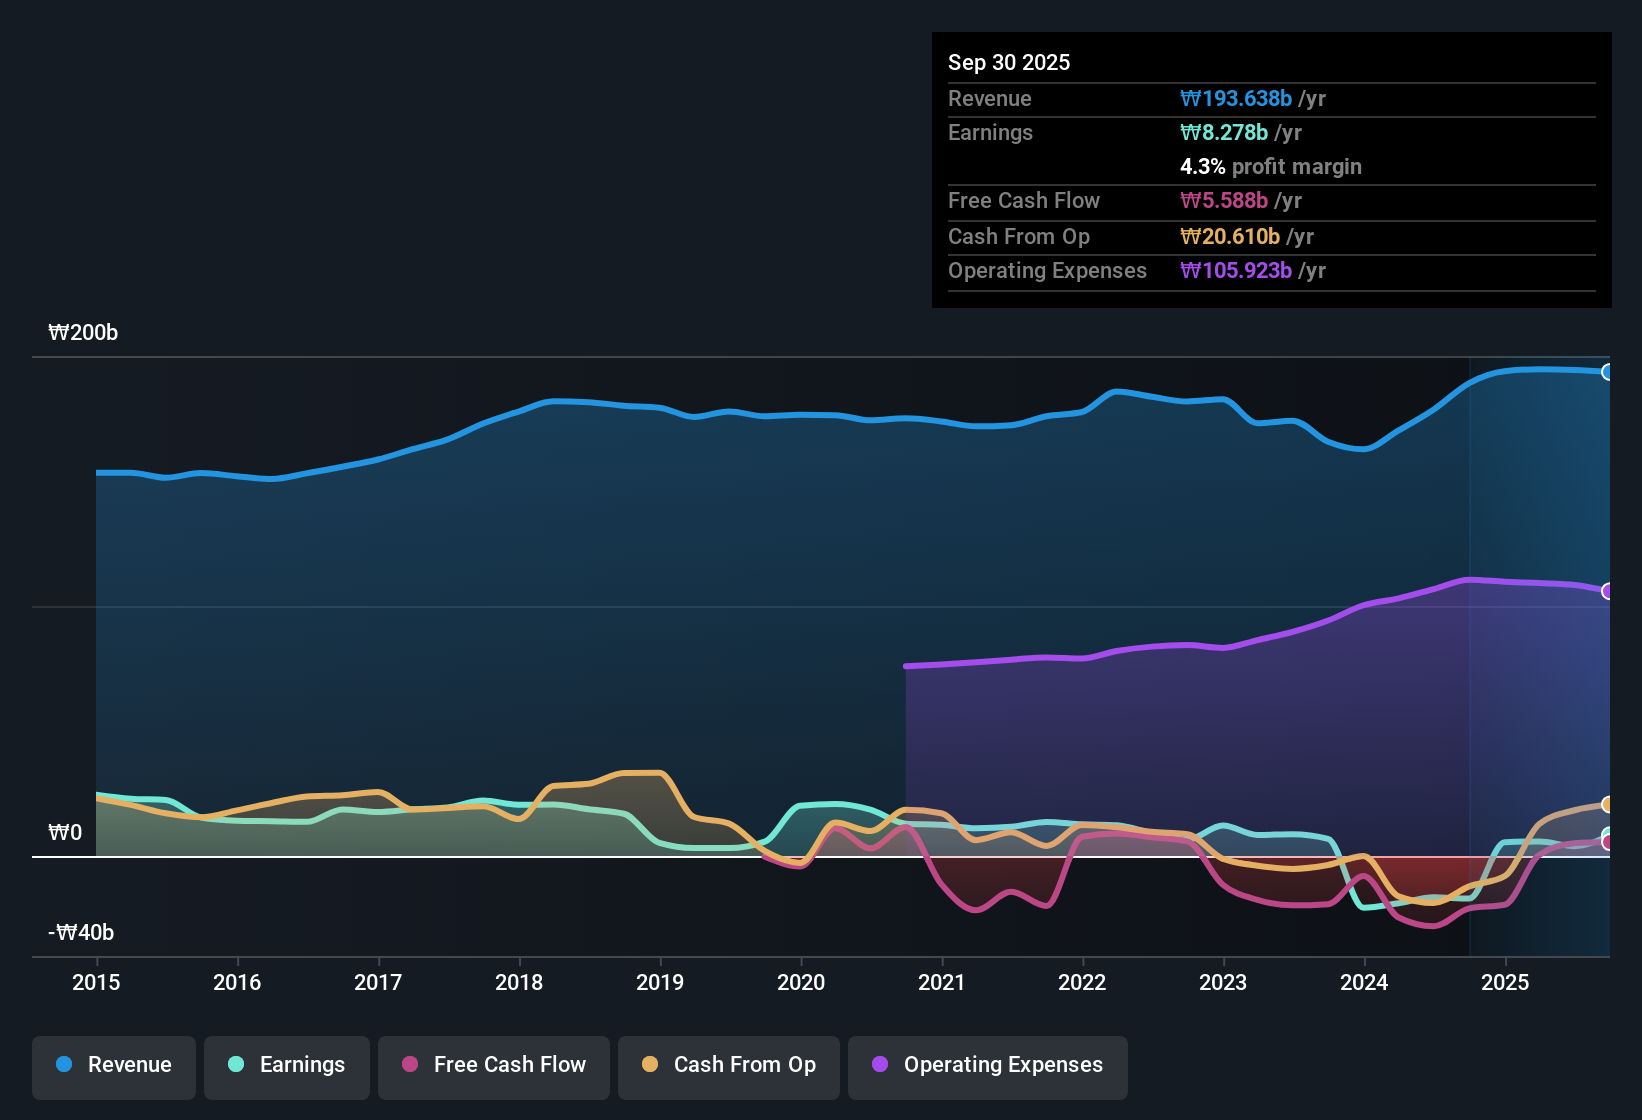
Task: Click the ₩193.638b Revenue value link
Action: pos(1237,99)
